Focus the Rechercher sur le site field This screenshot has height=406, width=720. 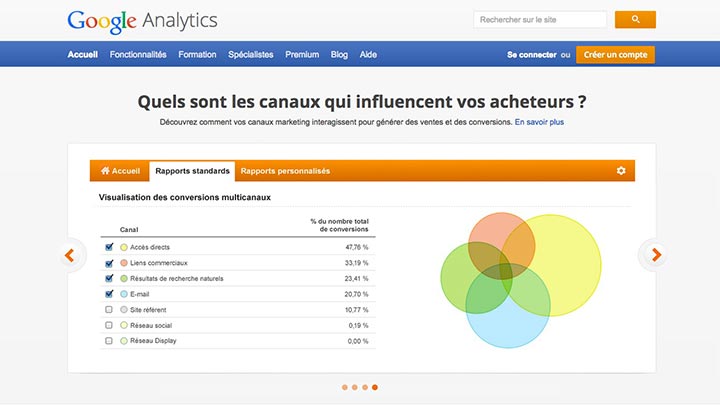(x=540, y=19)
